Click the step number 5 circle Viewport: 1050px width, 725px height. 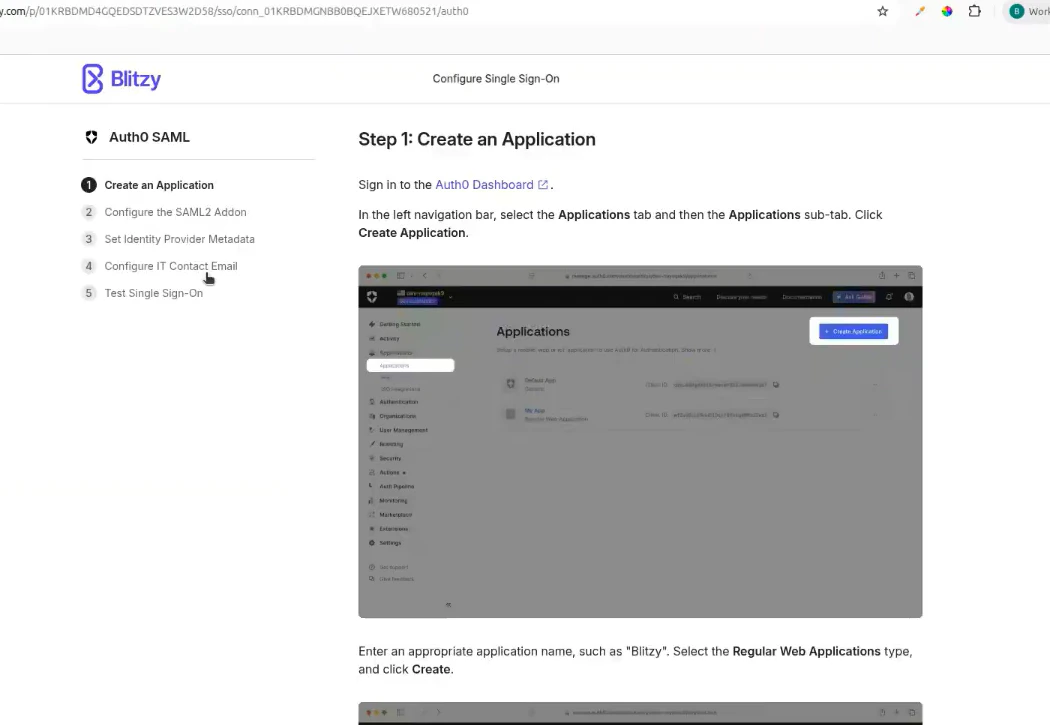click(88, 293)
